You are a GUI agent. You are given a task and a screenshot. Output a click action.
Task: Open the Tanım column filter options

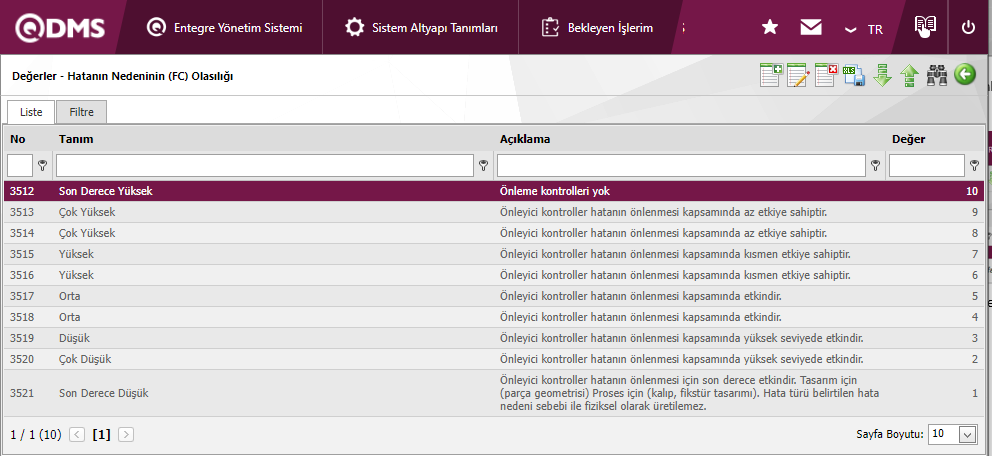[484, 166]
